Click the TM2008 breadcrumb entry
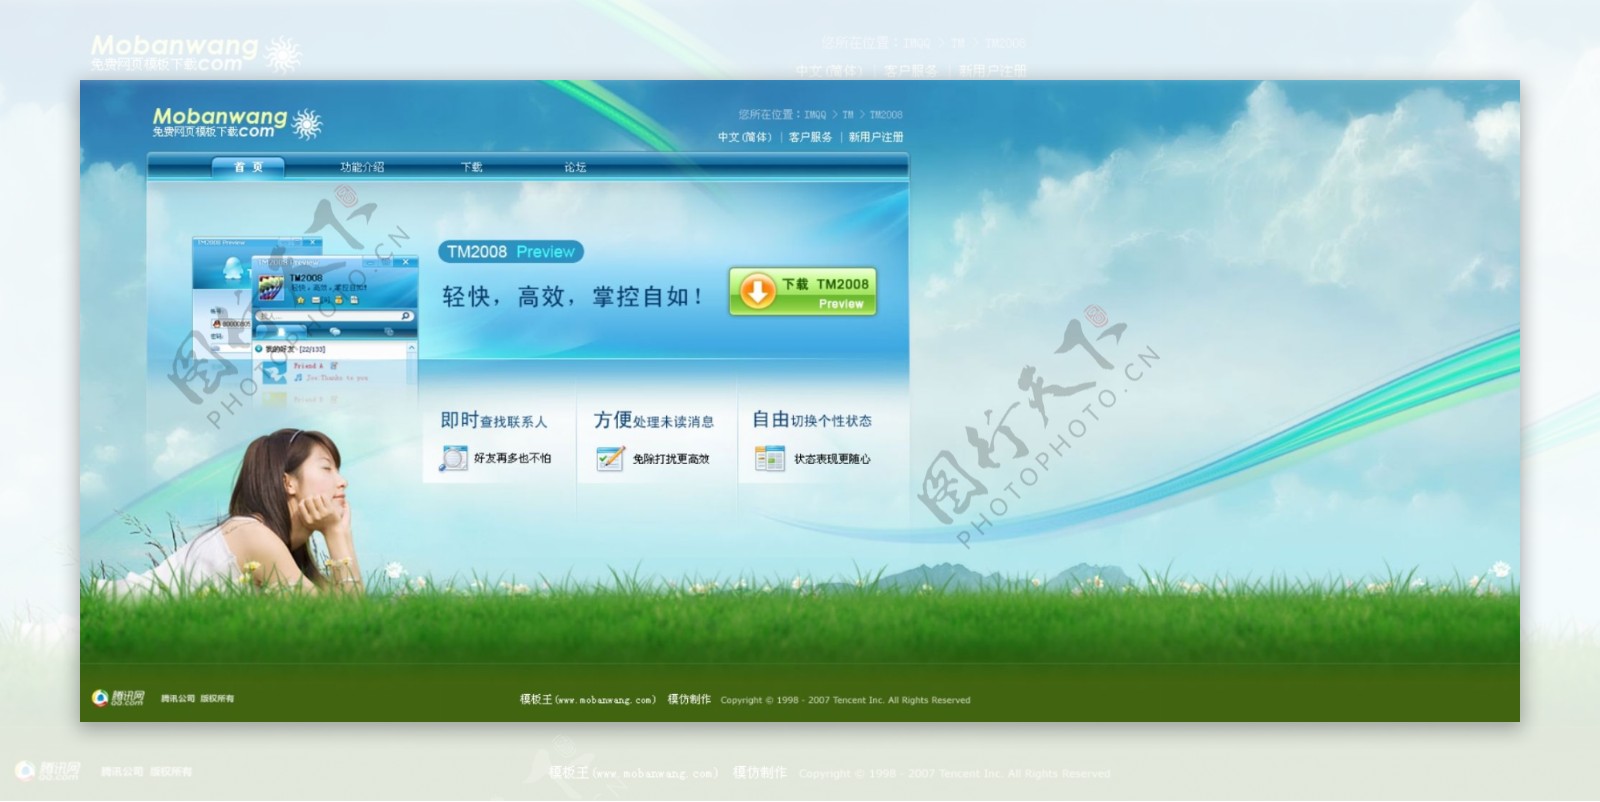This screenshot has width=1600, height=802. (x=886, y=115)
